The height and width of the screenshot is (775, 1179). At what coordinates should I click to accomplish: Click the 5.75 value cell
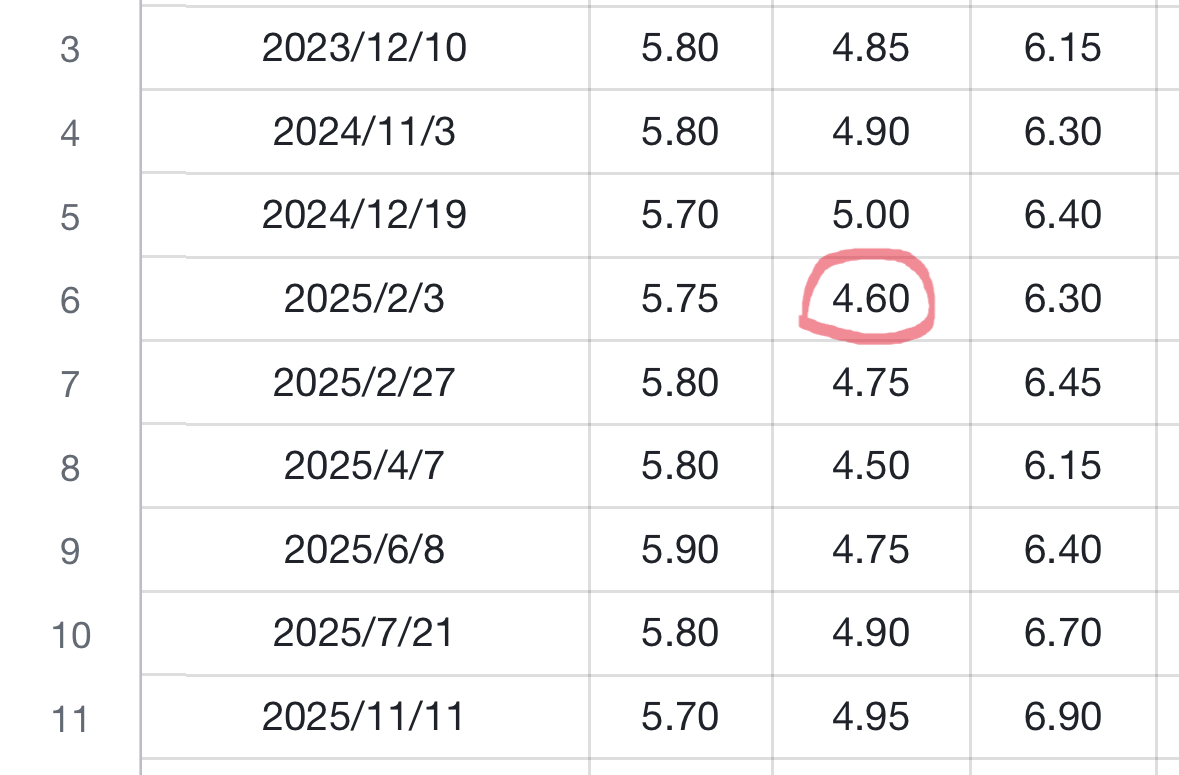pyautogui.click(x=680, y=299)
